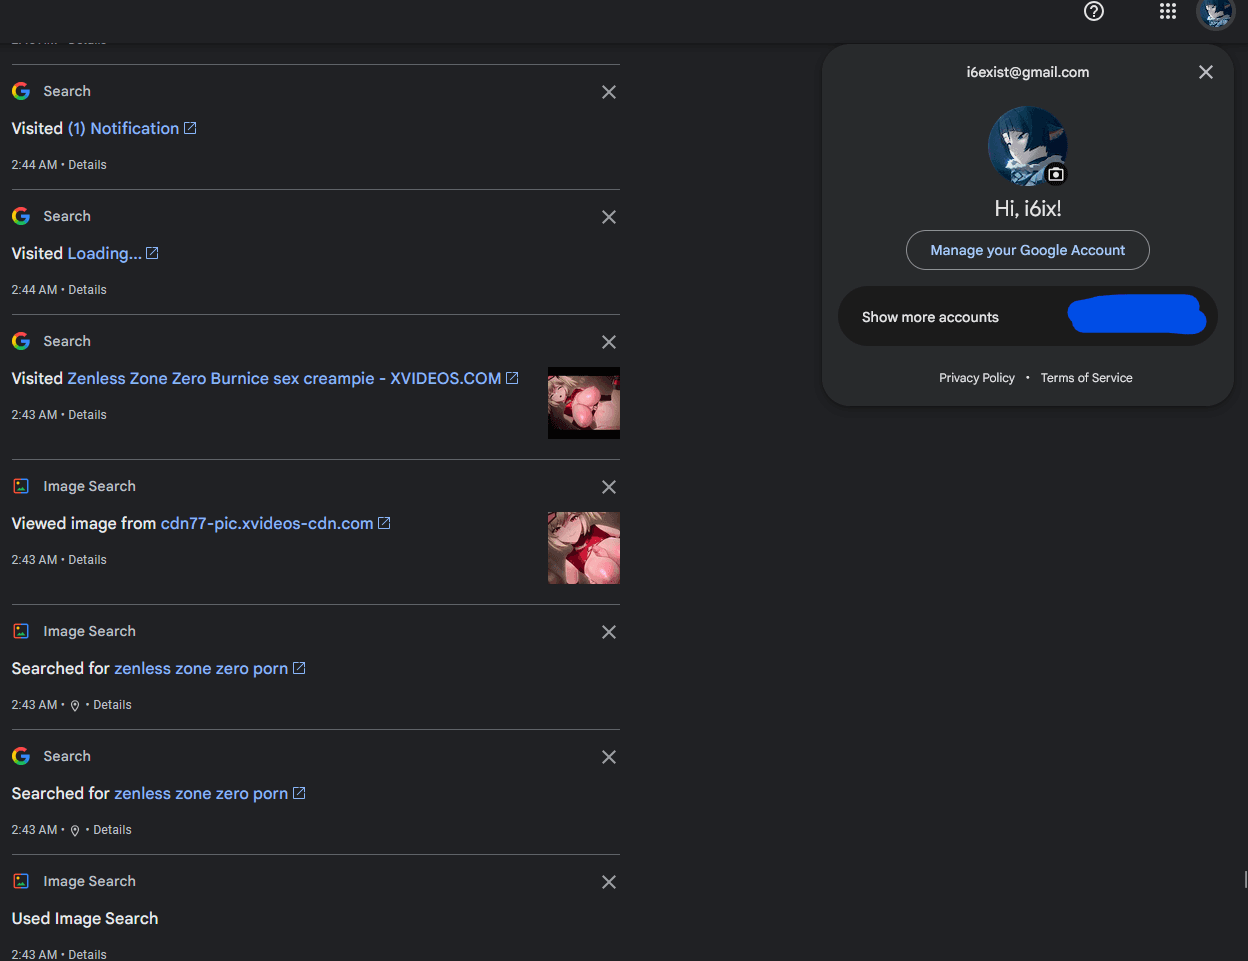The height and width of the screenshot is (961, 1248).
Task: Click camera icon to change profile picture
Action: tap(1055, 174)
